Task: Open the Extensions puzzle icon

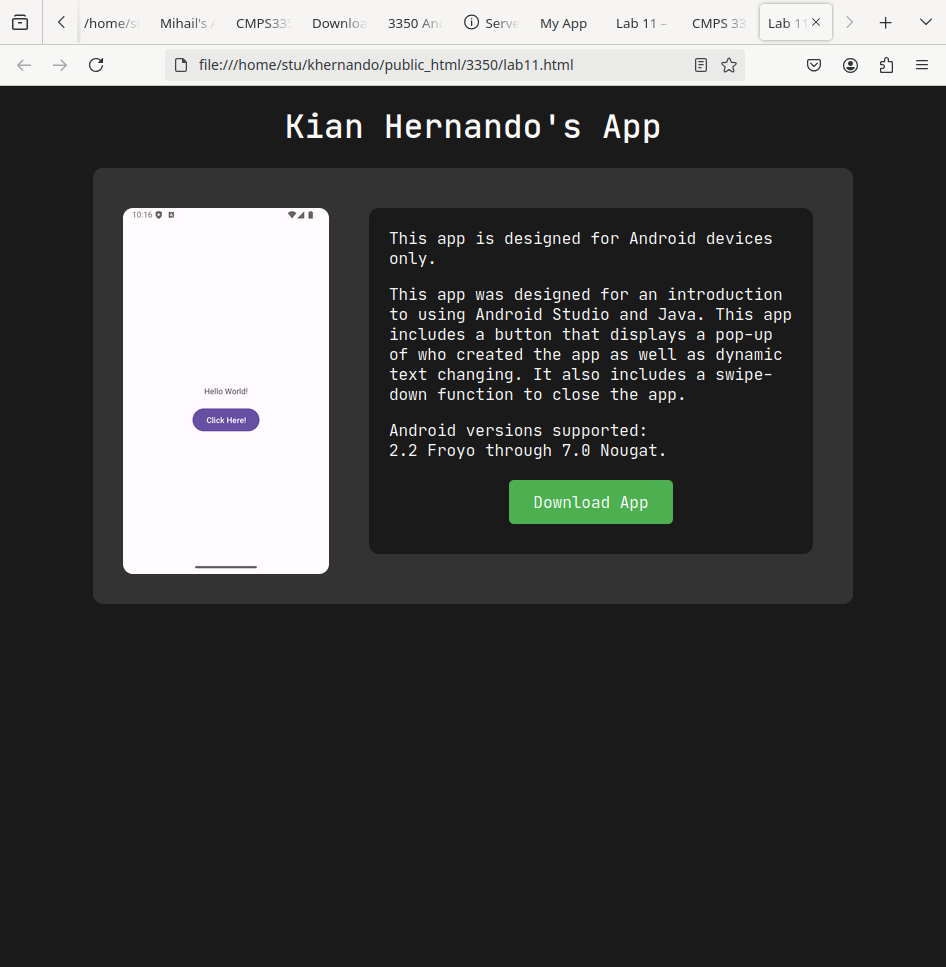Action: tap(886, 65)
